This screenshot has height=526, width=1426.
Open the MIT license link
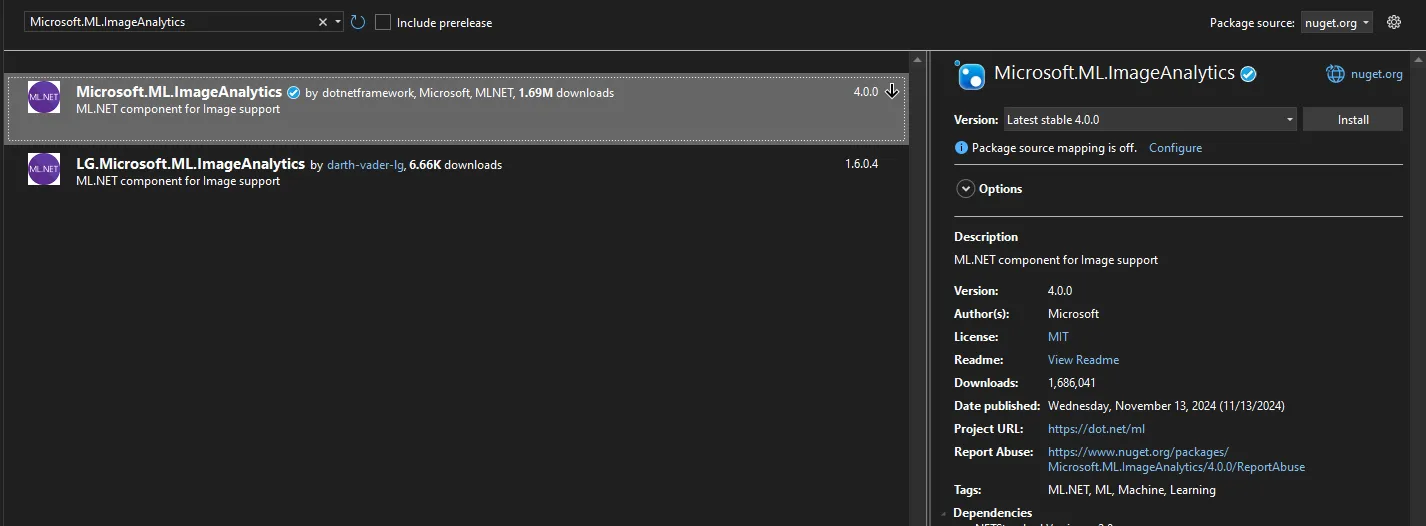[1058, 337]
